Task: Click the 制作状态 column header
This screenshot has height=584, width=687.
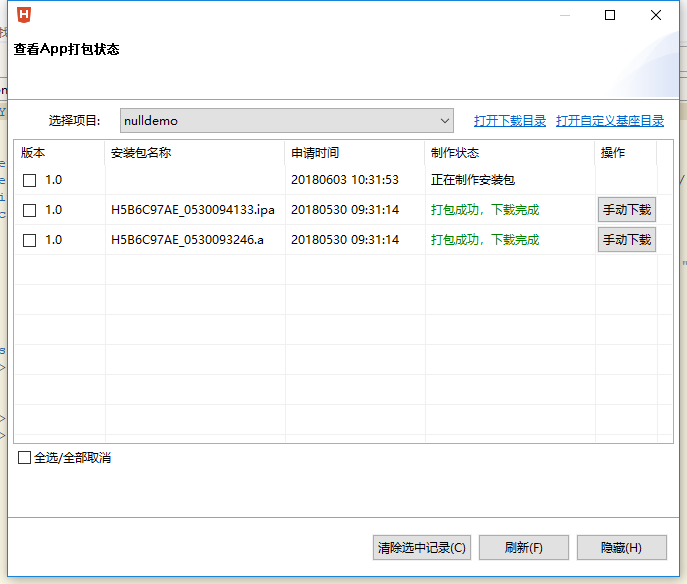Action: click(455, 153)
